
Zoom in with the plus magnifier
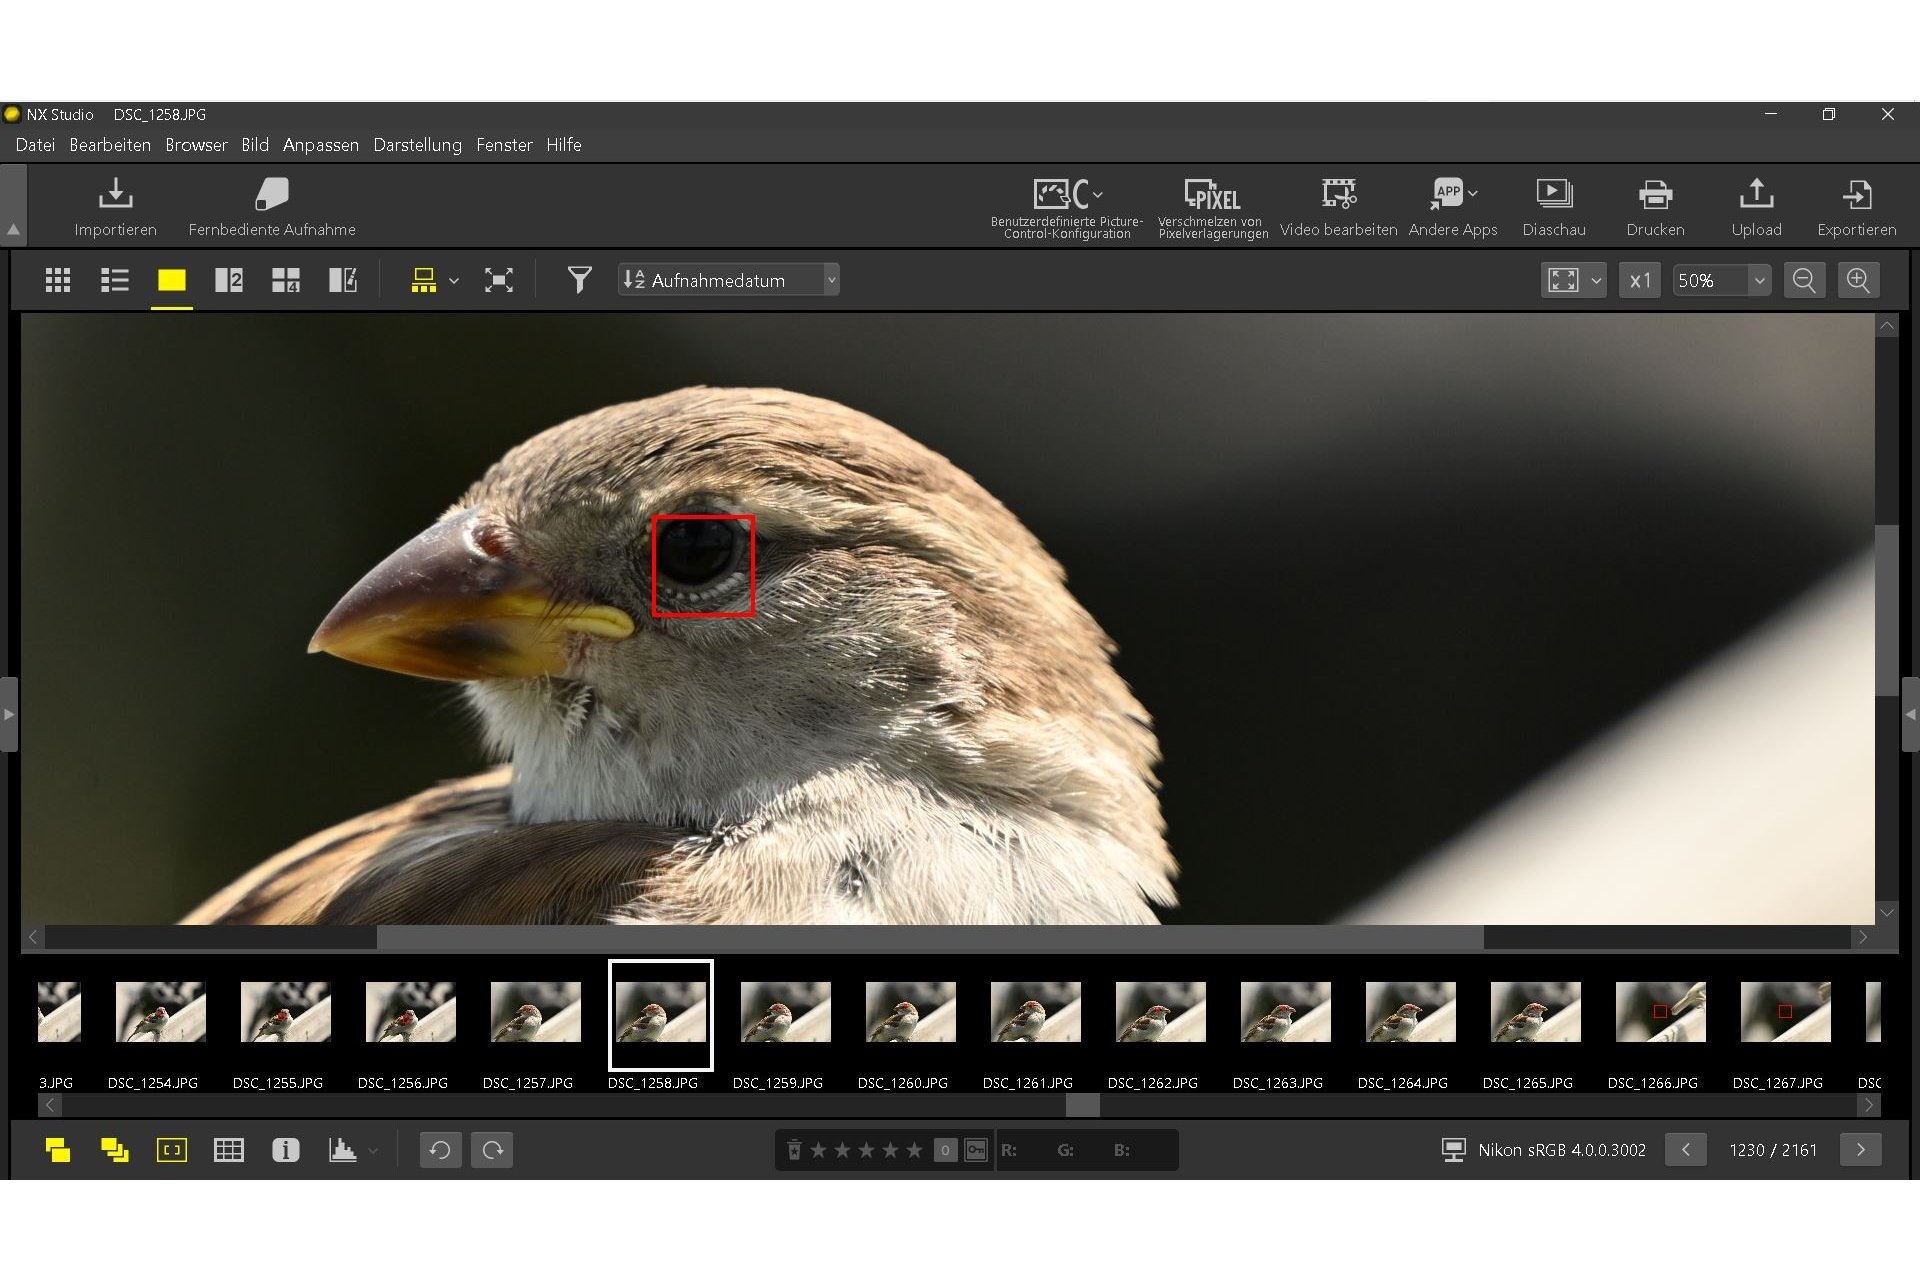(x=1858, y=280)
